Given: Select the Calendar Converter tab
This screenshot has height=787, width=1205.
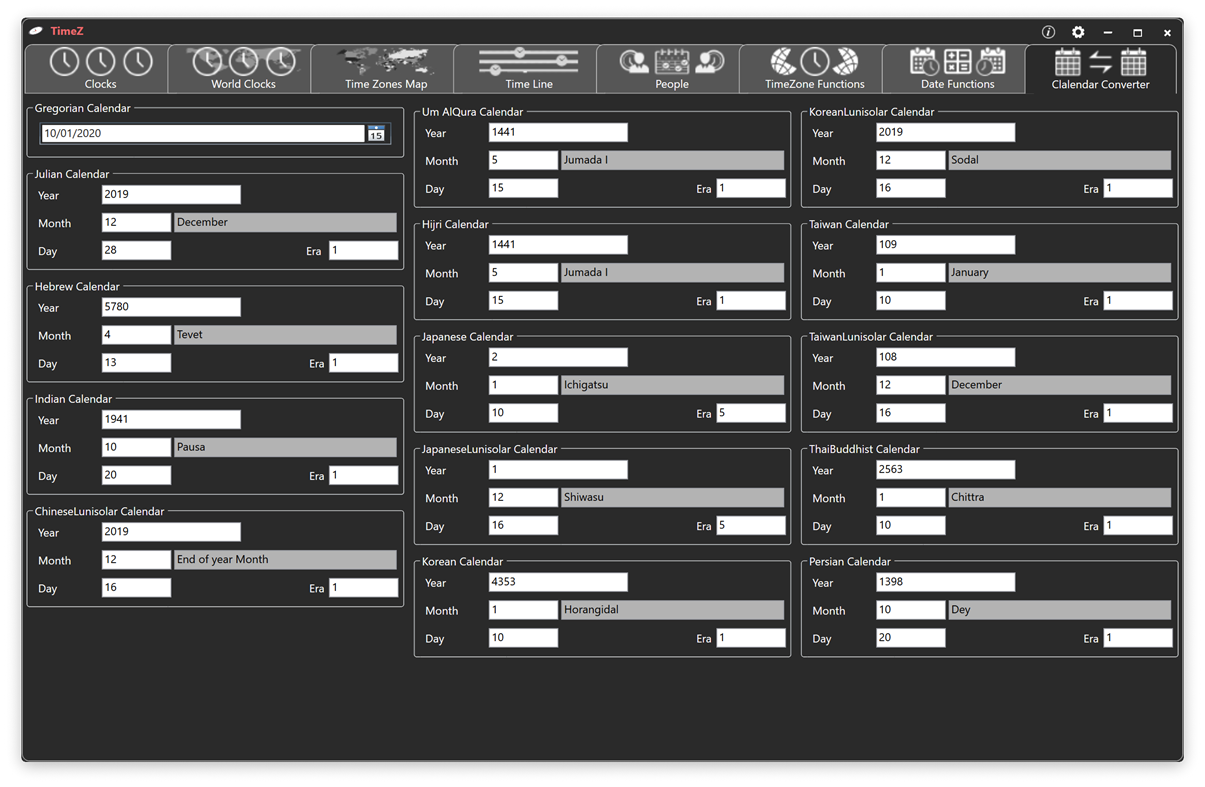Looking at the screenshot, I should [1100, 69].
